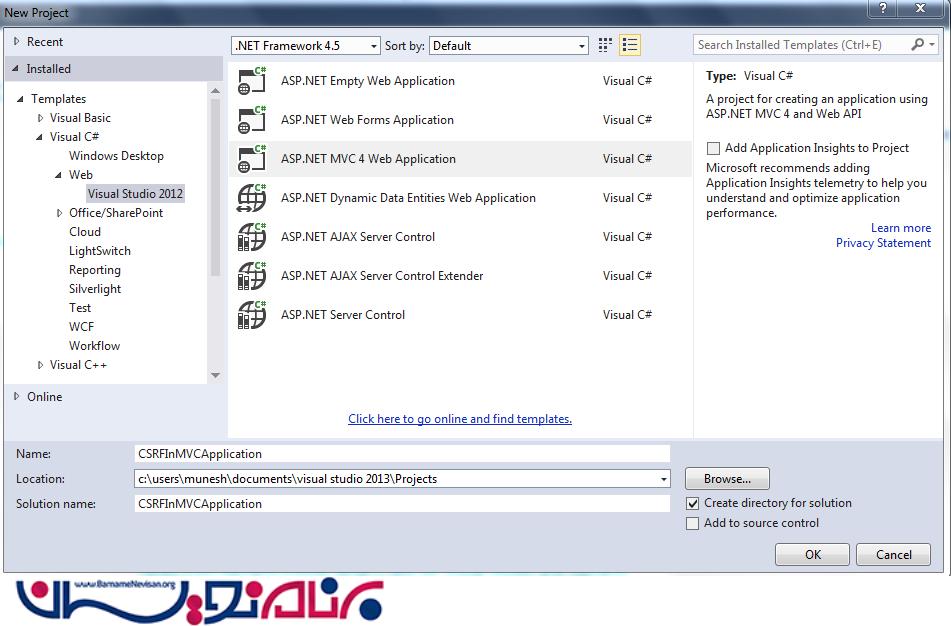Switch to small icons view
This screenshot has height=626, width=951.
(x=605, y=45)
